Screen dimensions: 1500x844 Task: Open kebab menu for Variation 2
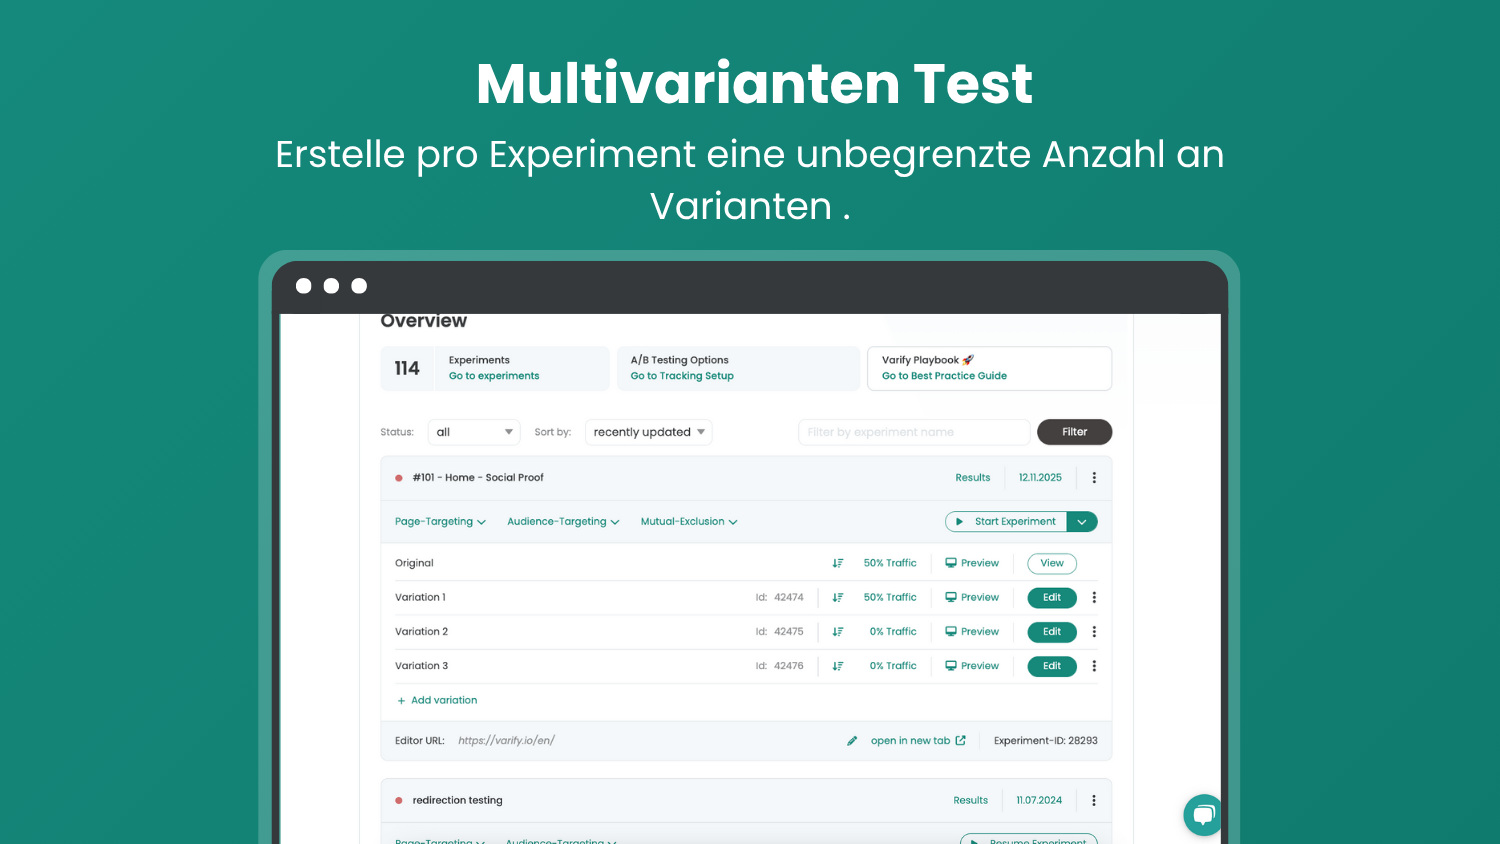(1094, 632)
